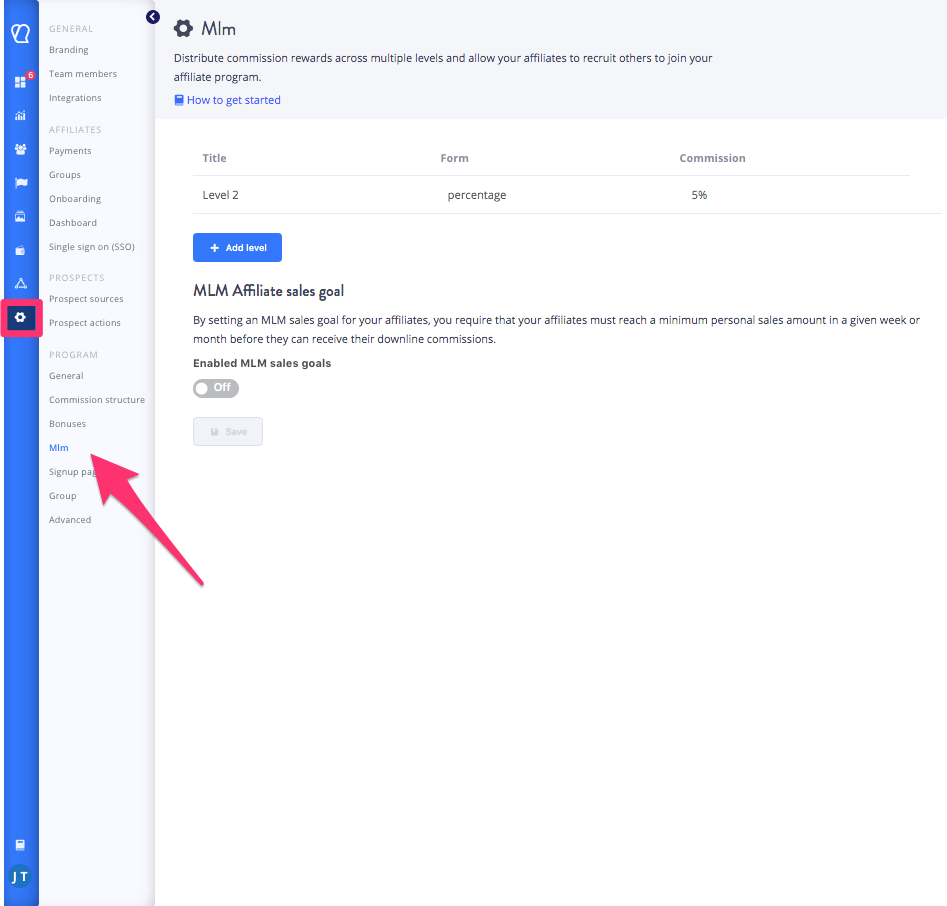Click the settings gear icon in sidebar

pos(20,317)
